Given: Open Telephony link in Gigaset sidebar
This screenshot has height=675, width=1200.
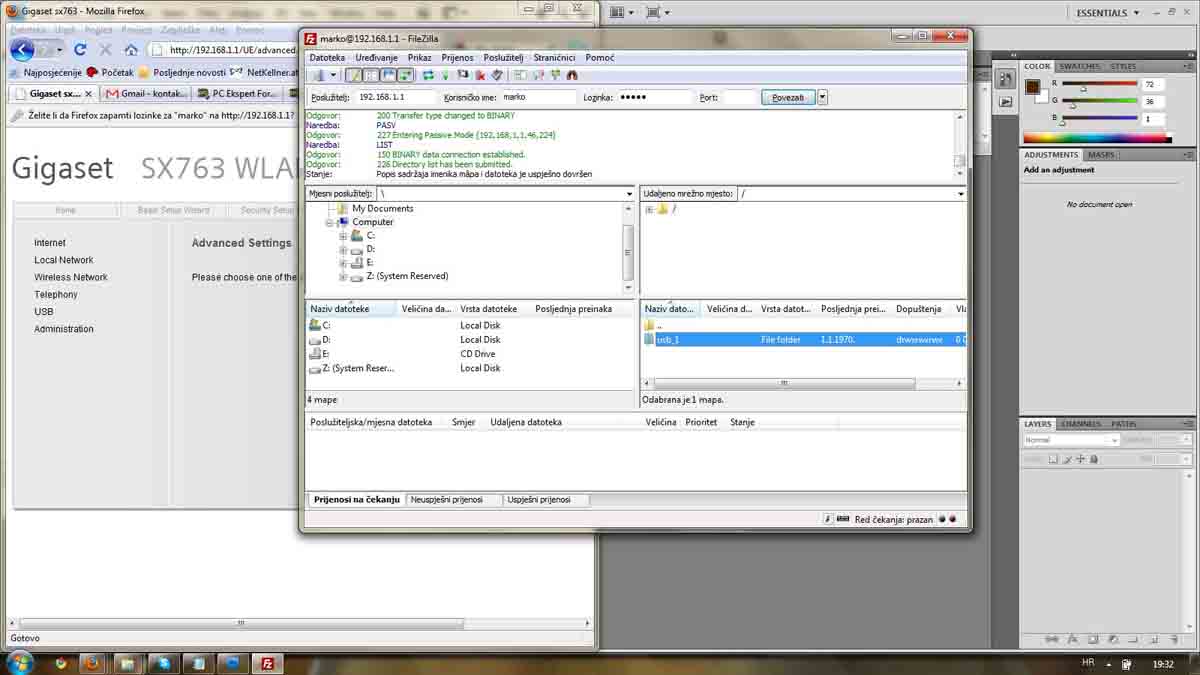Looking at the screenshot, I should (55, 295).
